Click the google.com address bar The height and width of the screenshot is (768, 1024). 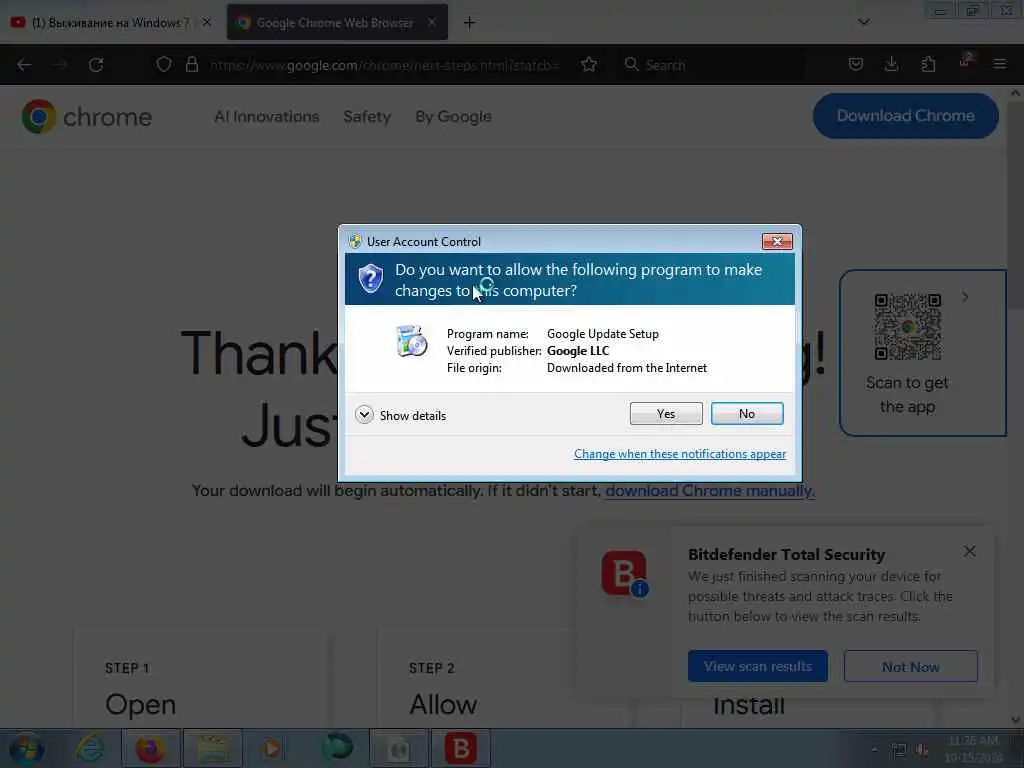click(385, 65)
